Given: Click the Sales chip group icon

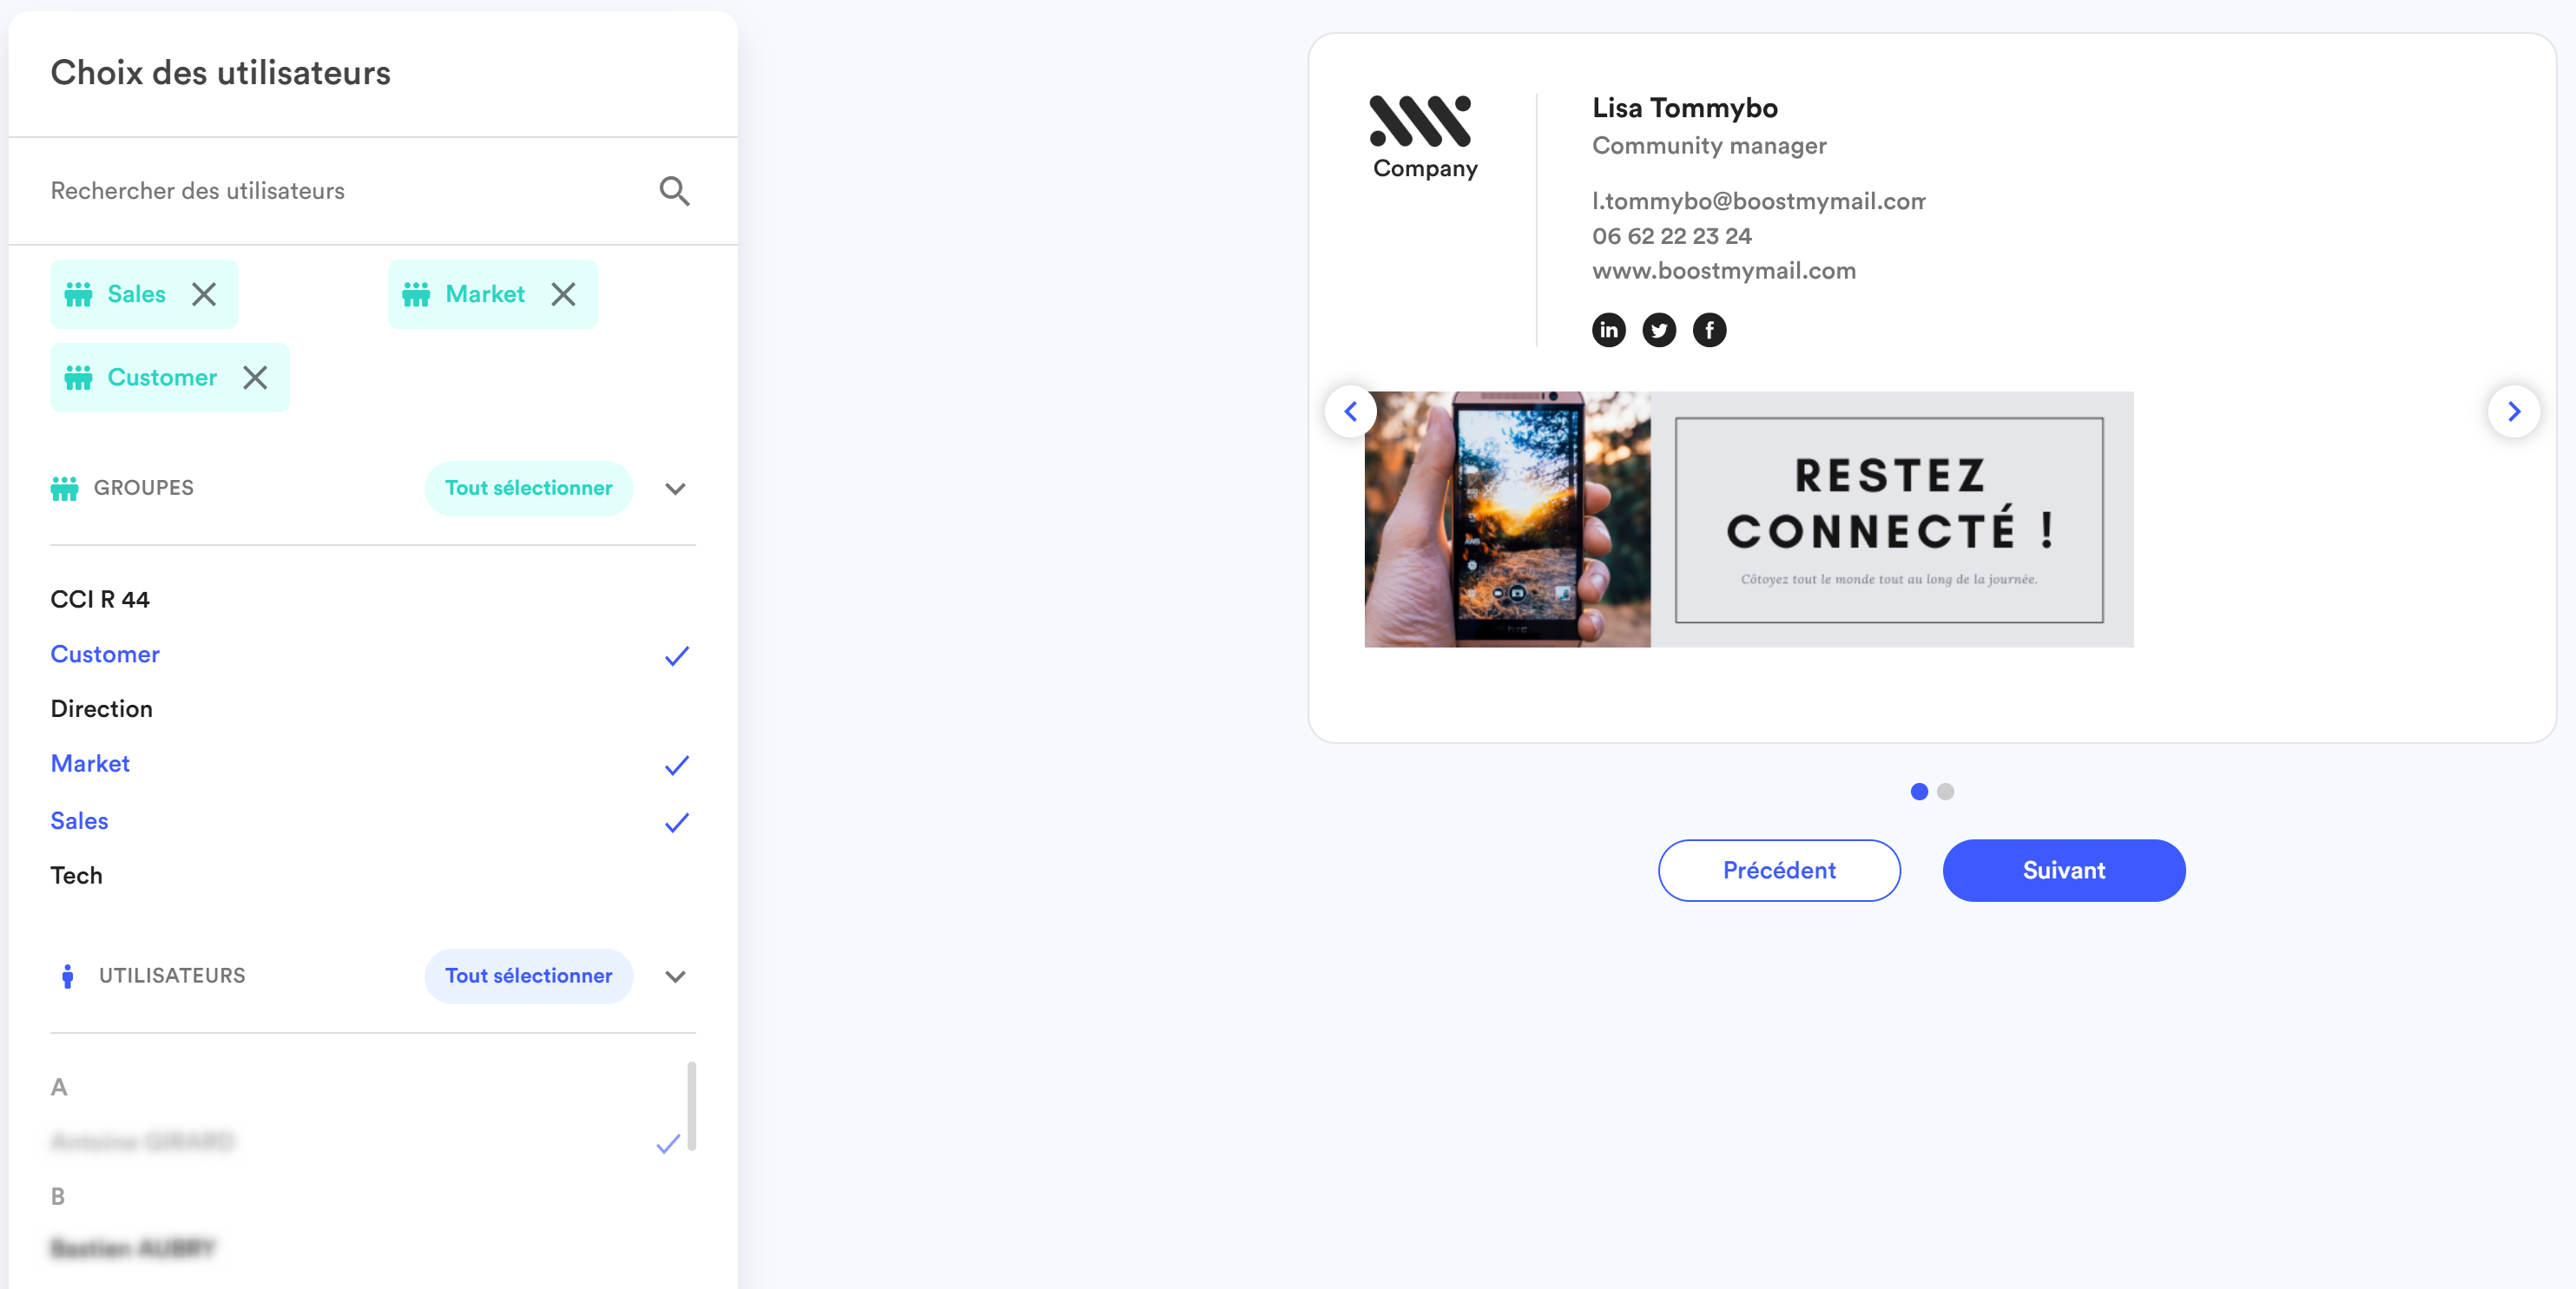Looking at the screenshot, I should pos(78,294).
